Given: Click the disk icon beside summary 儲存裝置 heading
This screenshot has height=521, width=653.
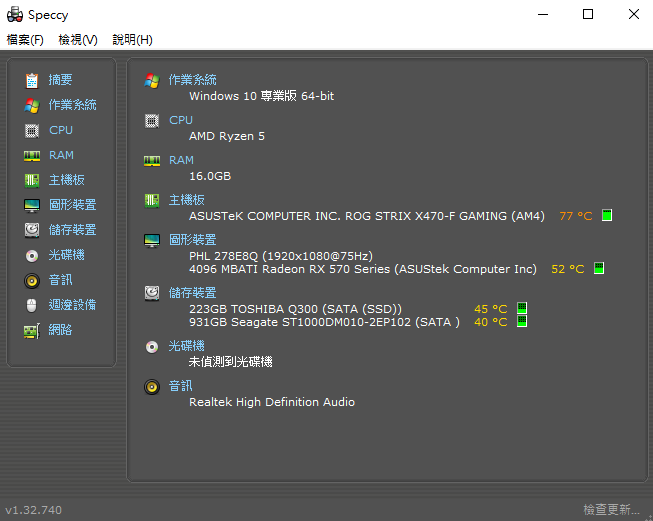Looking at the screenshot, I should 152,293.
